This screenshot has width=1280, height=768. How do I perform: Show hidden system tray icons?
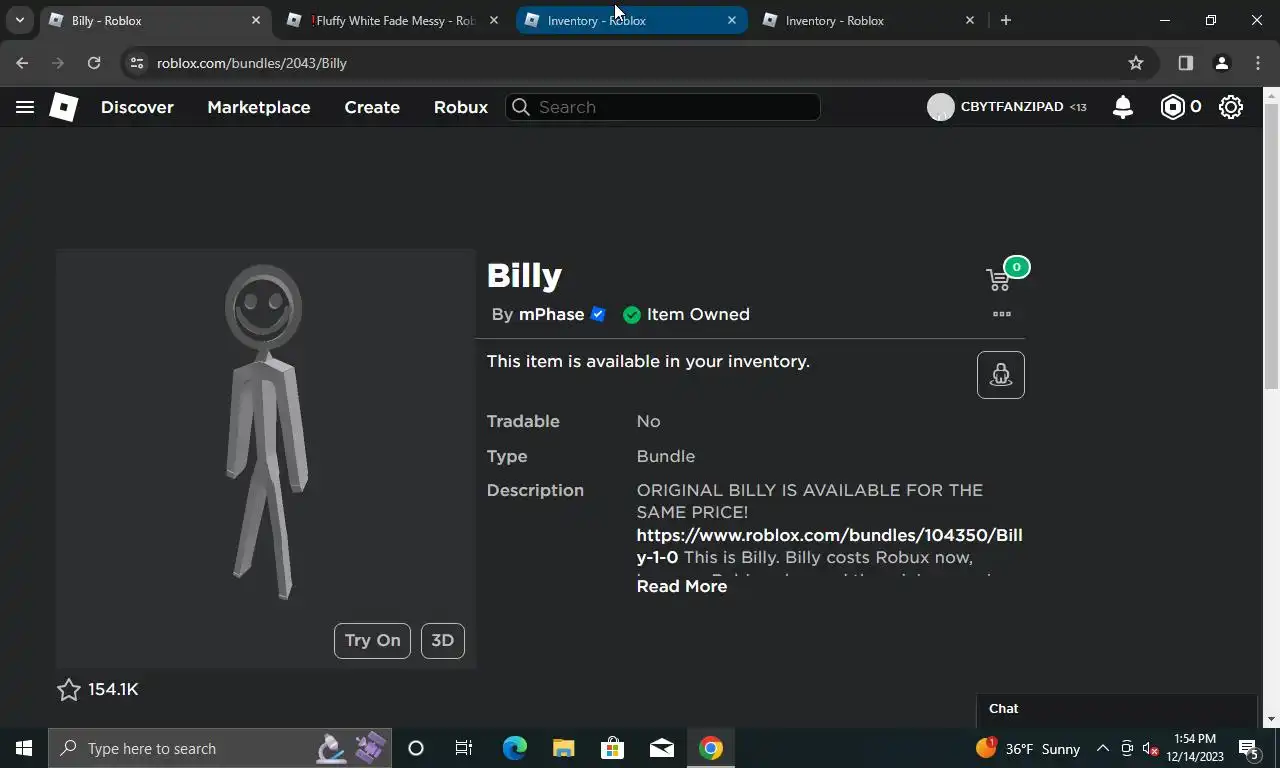click(1103, 748)
